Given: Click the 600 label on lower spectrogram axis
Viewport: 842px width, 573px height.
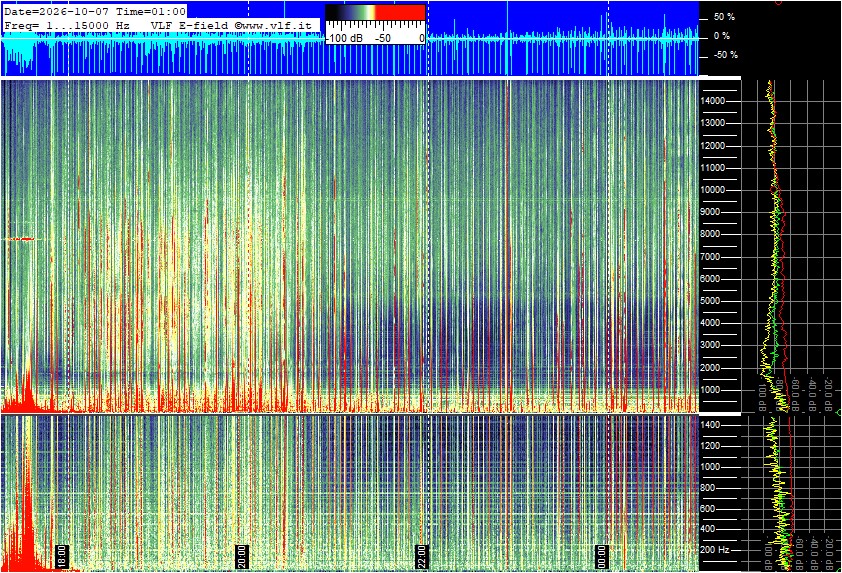Looking at the screenshot, I should click(x=707, y=509).
